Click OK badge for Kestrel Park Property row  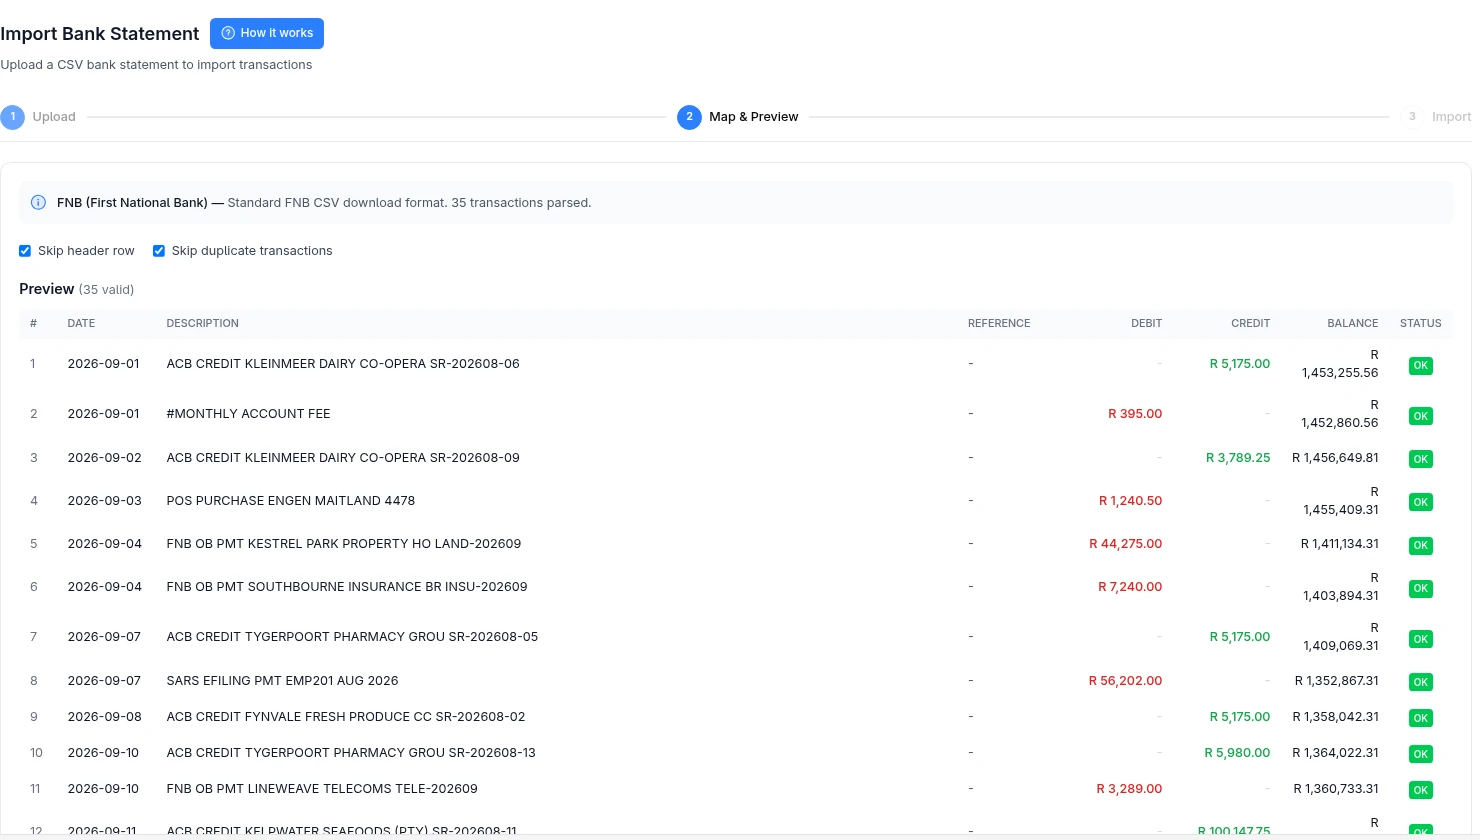point(1420,545)
